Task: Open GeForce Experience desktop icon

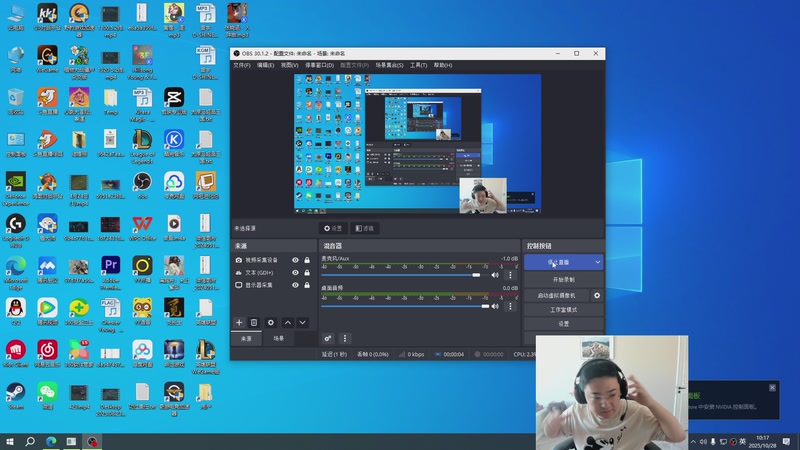Action: [16, 188]
